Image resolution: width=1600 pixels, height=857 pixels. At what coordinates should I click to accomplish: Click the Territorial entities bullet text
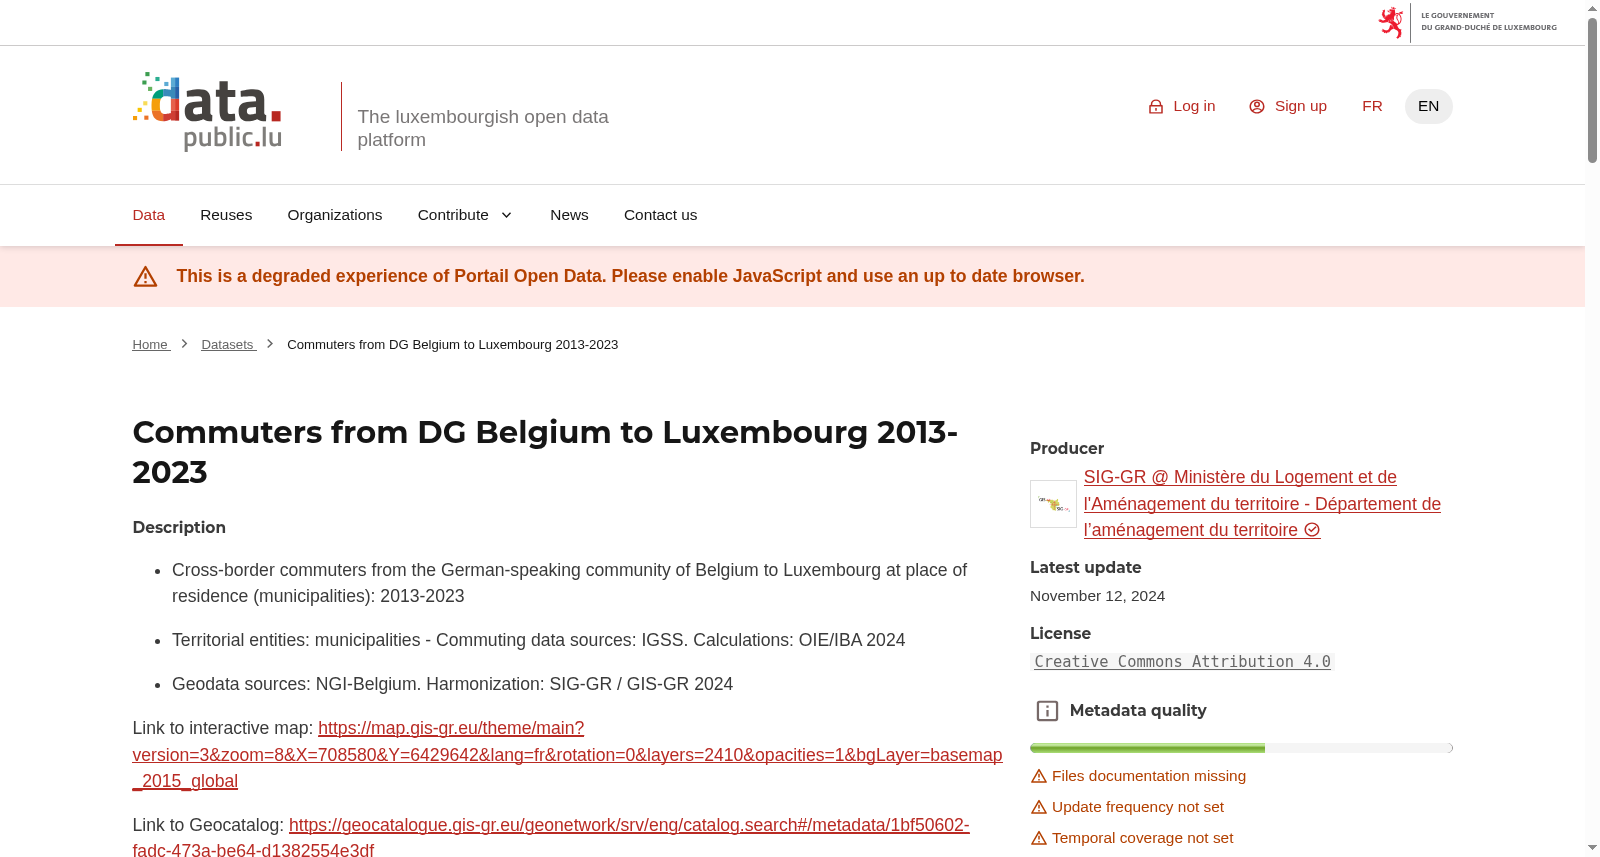[x=538, y=640]
